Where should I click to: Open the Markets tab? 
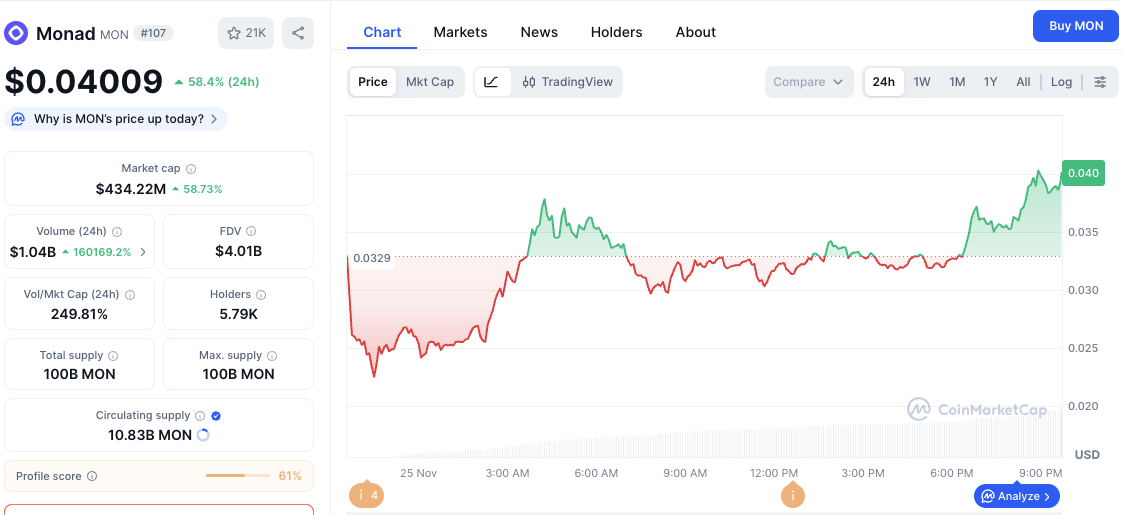(x=460, y=32)
